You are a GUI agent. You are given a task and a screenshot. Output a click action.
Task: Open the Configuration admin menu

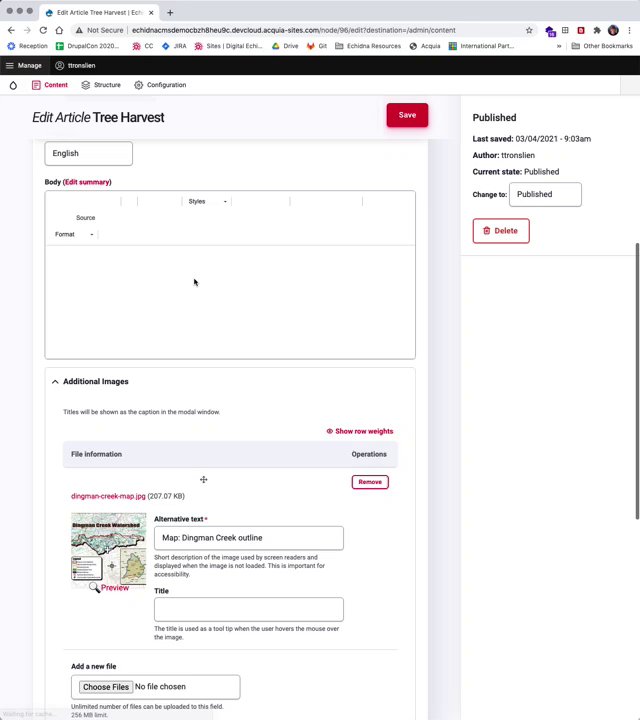click(160, 85)
